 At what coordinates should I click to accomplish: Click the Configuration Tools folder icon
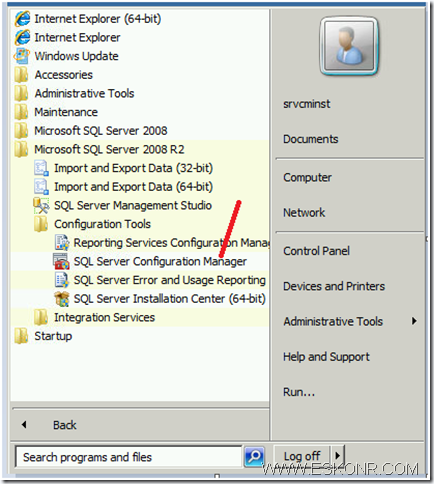click(x=41, y=224)
